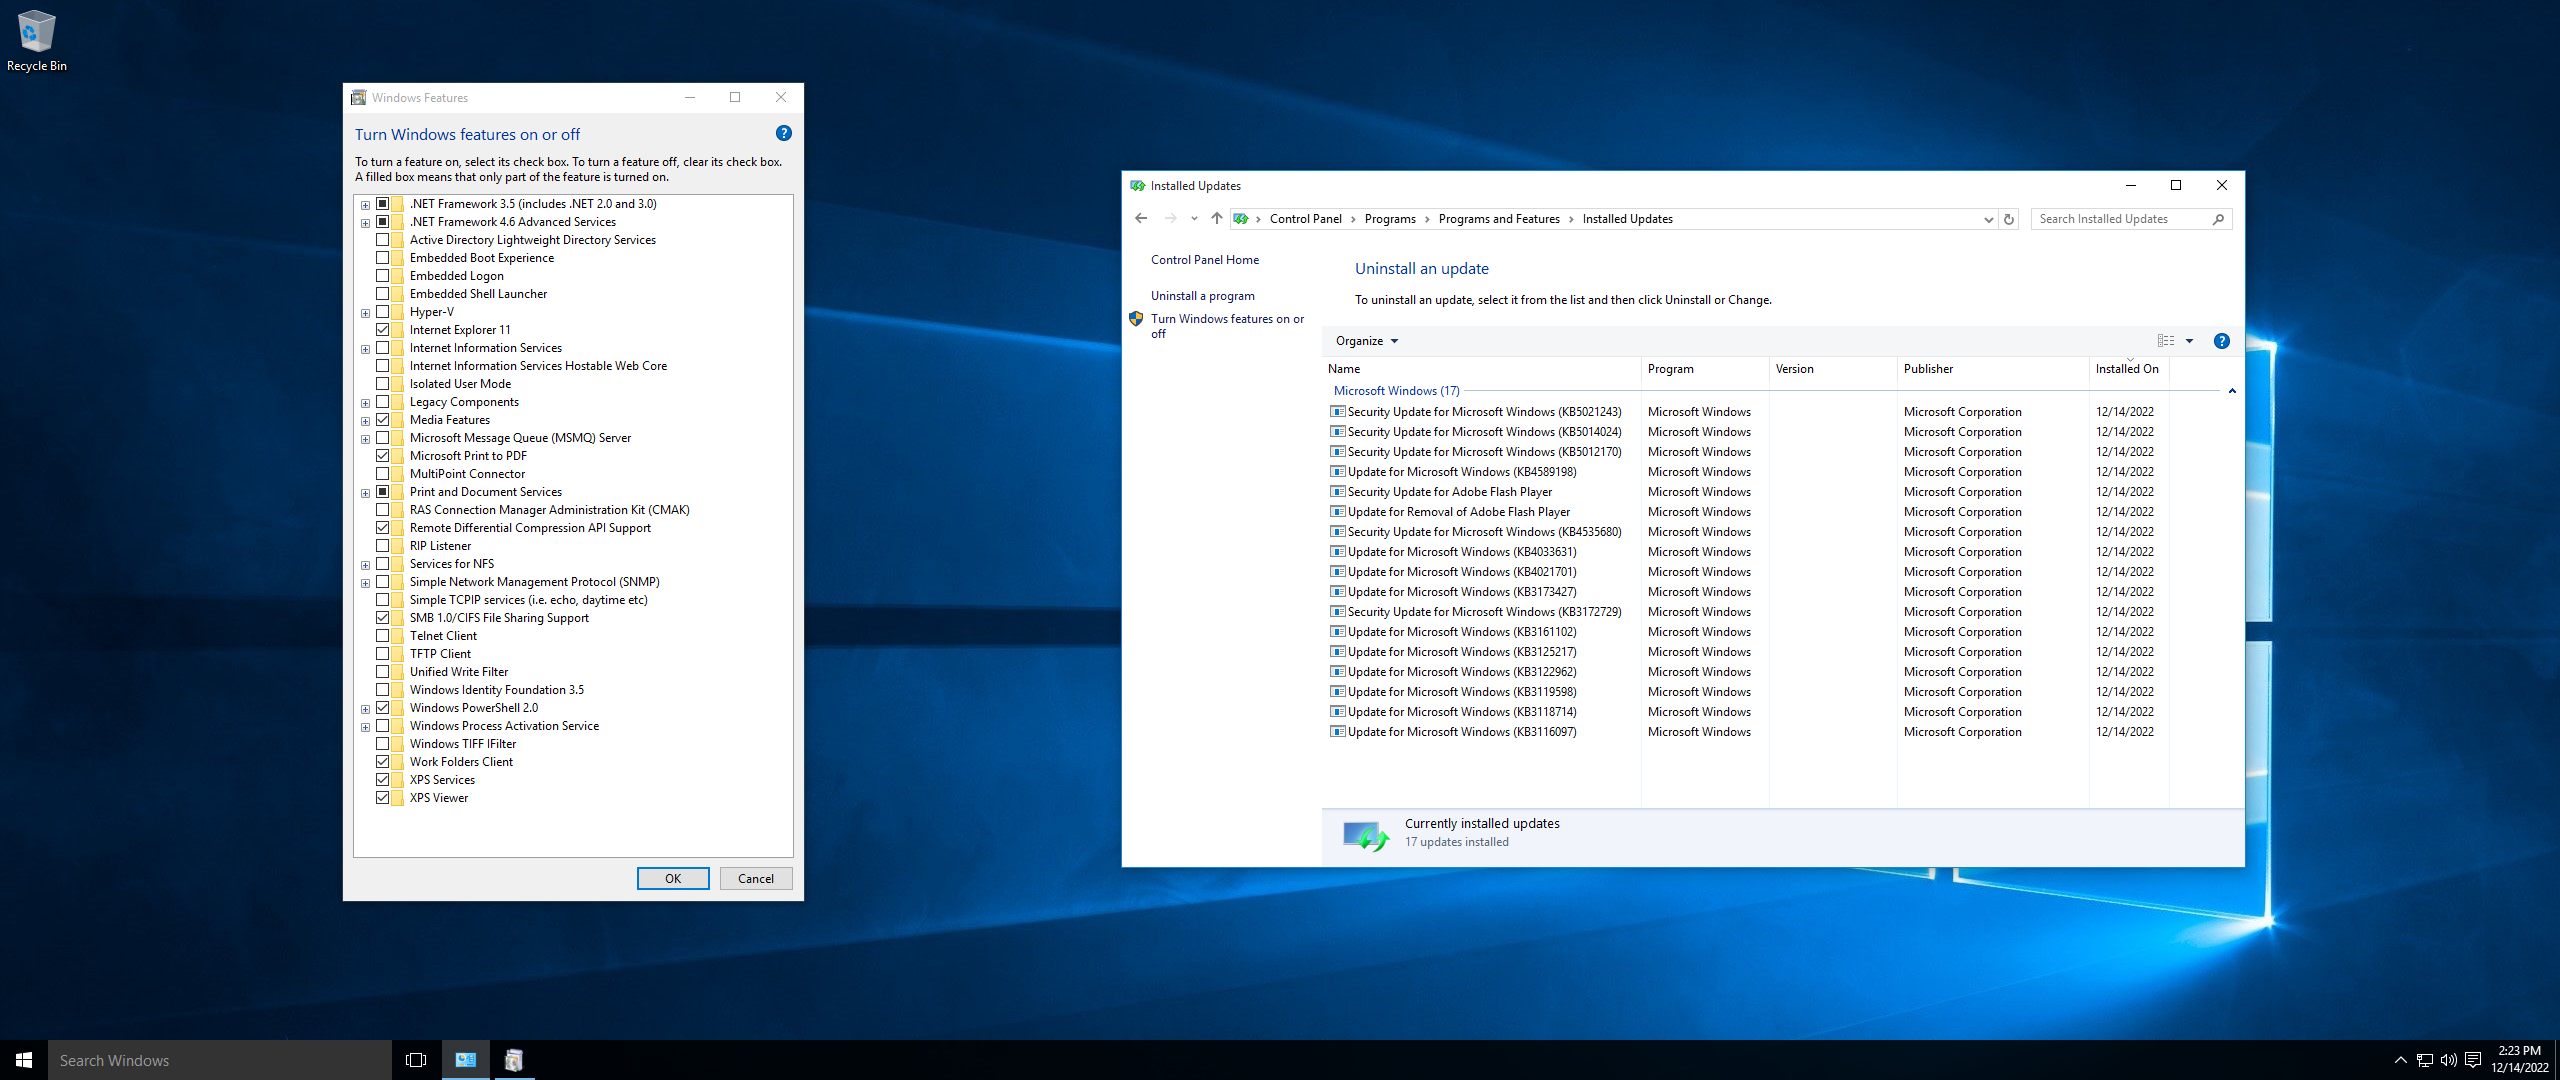Click Cancel in Windows Features
Viewport: 2560px width, 1080px height.
(x=756, y=879)
